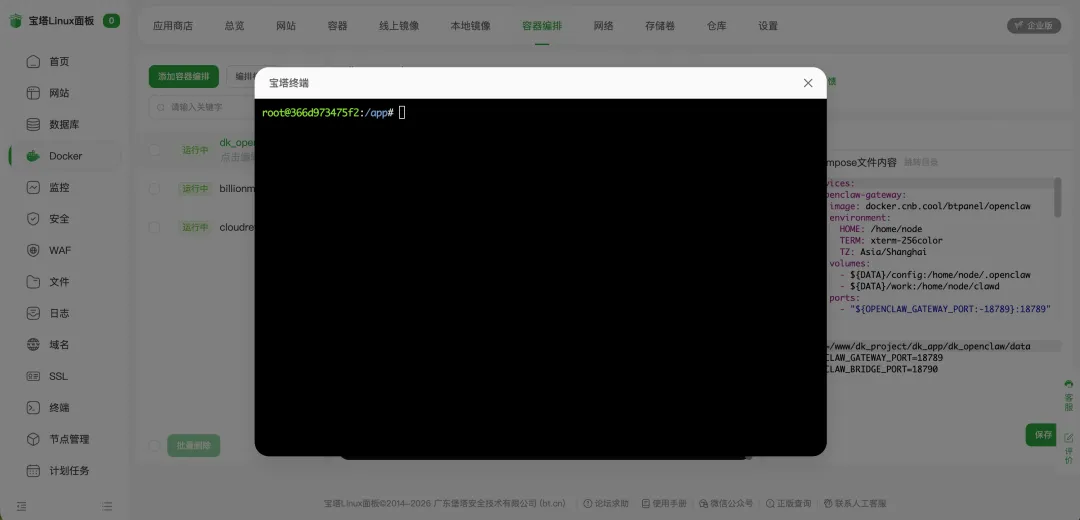This screenshot has width=1080, height=520.
Task: Open the 正版查询 footer link
Action: pos(789,503)
